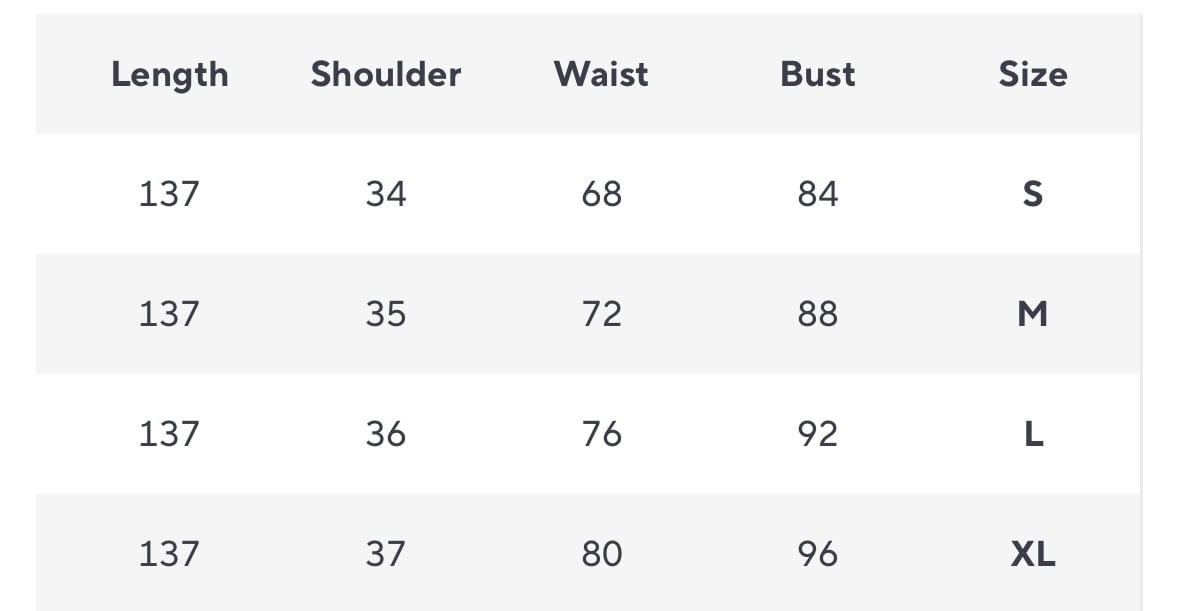Click bust value 84 in the S row
The image size is (1179, 611).
(x=817, y=194)
